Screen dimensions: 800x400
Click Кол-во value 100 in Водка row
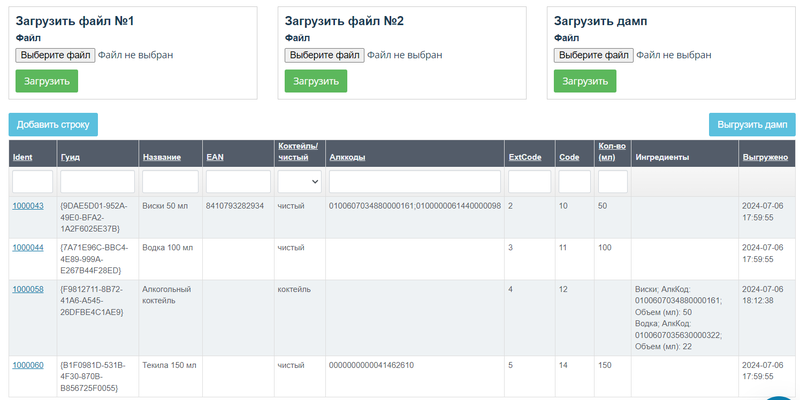point(605,248)
